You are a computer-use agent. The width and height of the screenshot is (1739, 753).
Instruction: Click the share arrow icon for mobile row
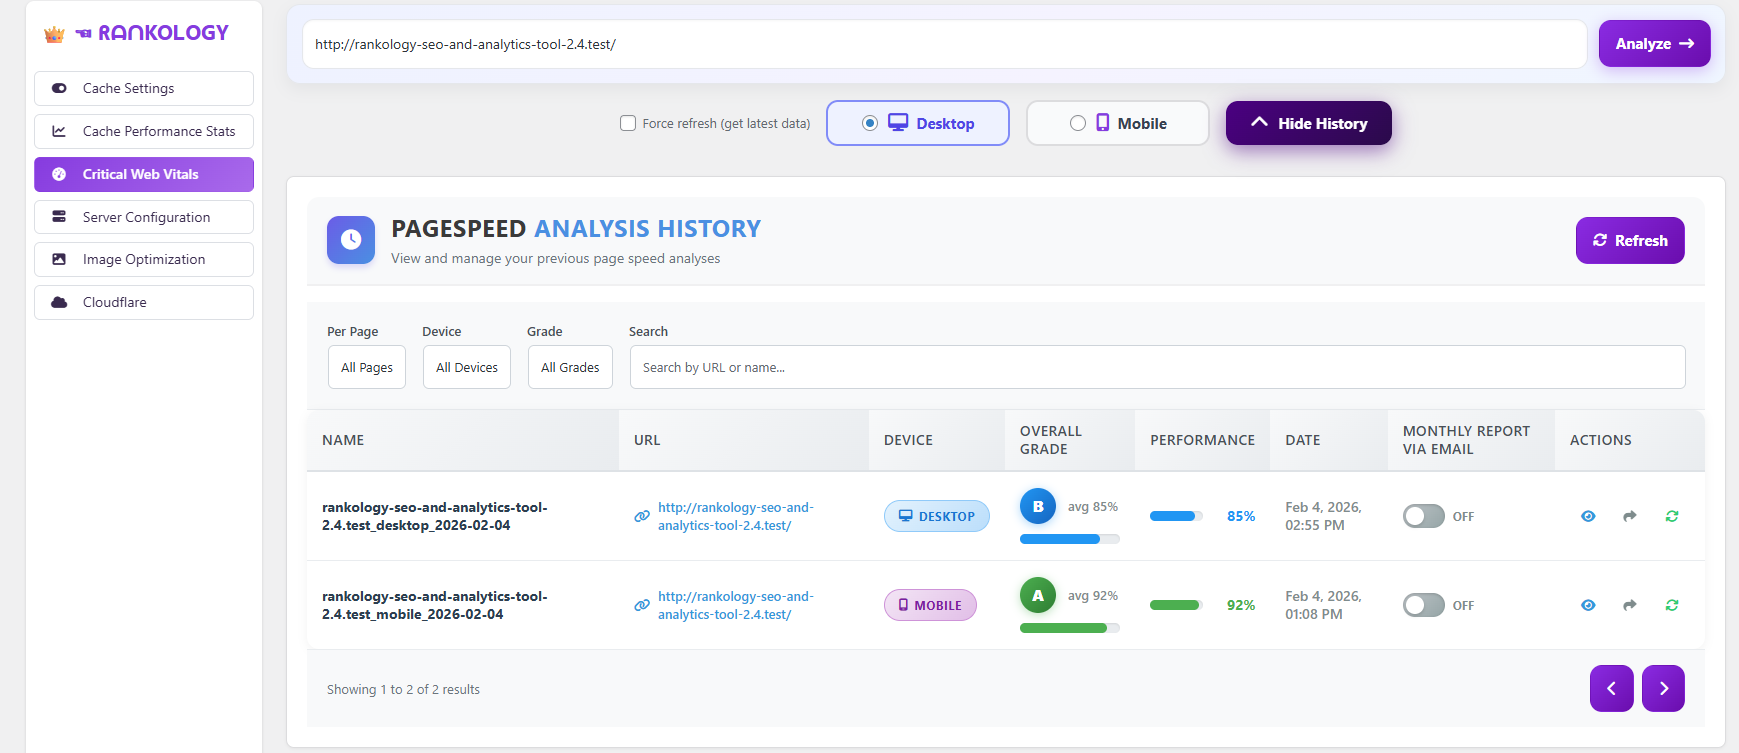(x=1630, y=605)
